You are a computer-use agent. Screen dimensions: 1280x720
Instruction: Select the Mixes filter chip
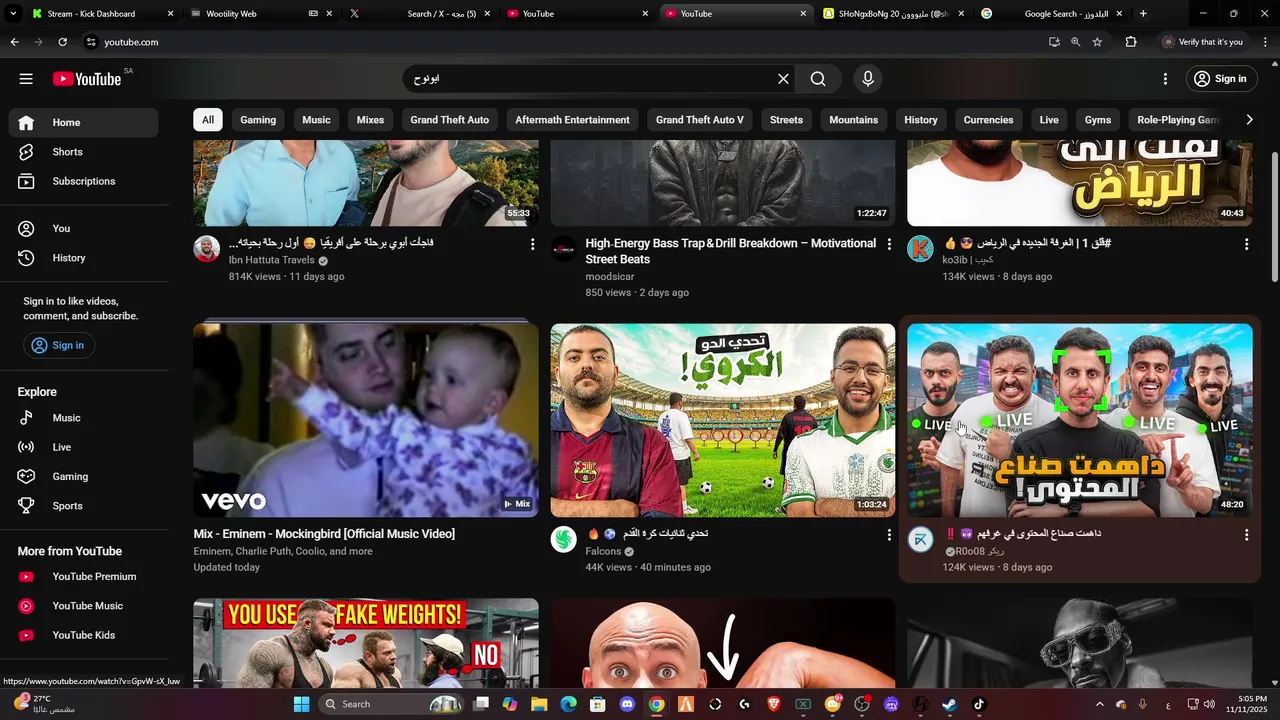370,120
